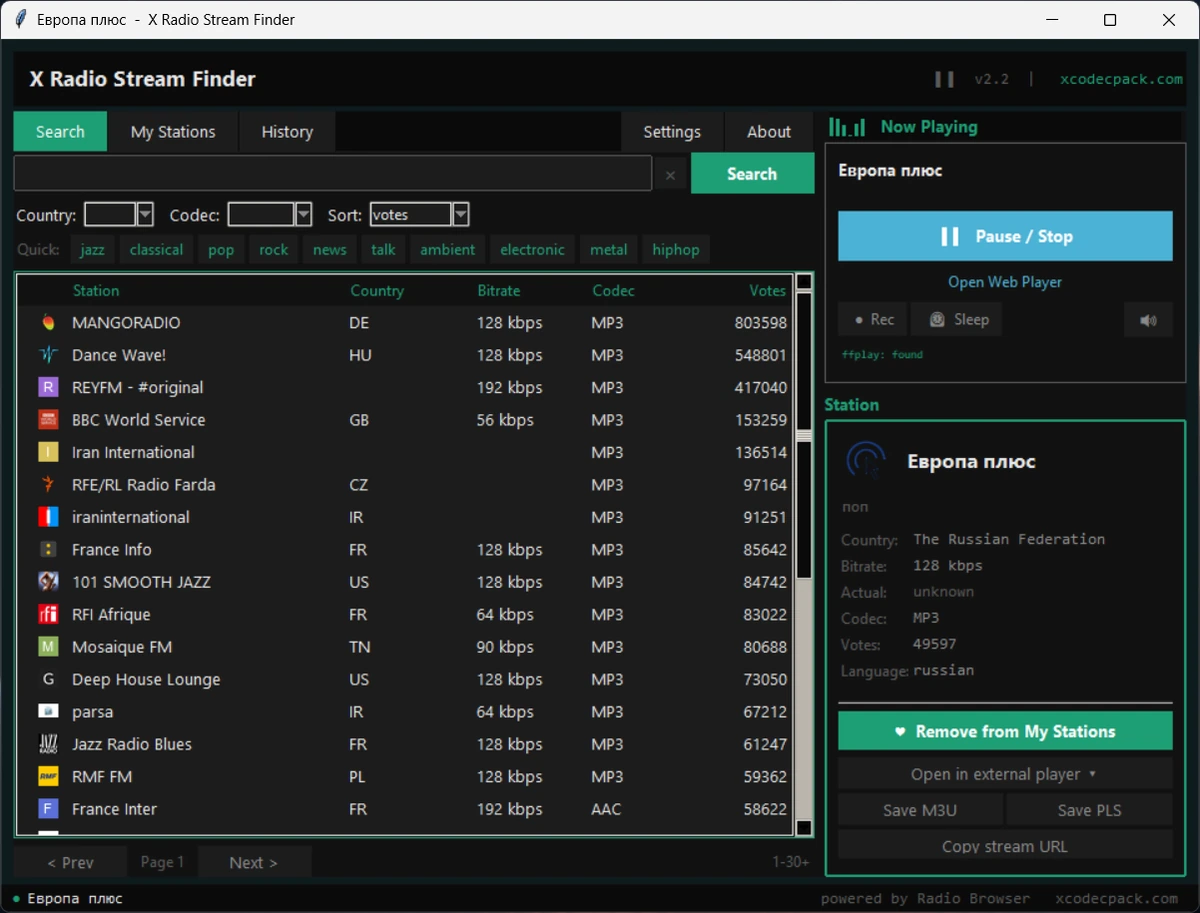Visit xcodecpack.com link in header
Image resolution: width=1200 pixels, height=913 pixels.
pyautogui.click(x=1121, y=79)
